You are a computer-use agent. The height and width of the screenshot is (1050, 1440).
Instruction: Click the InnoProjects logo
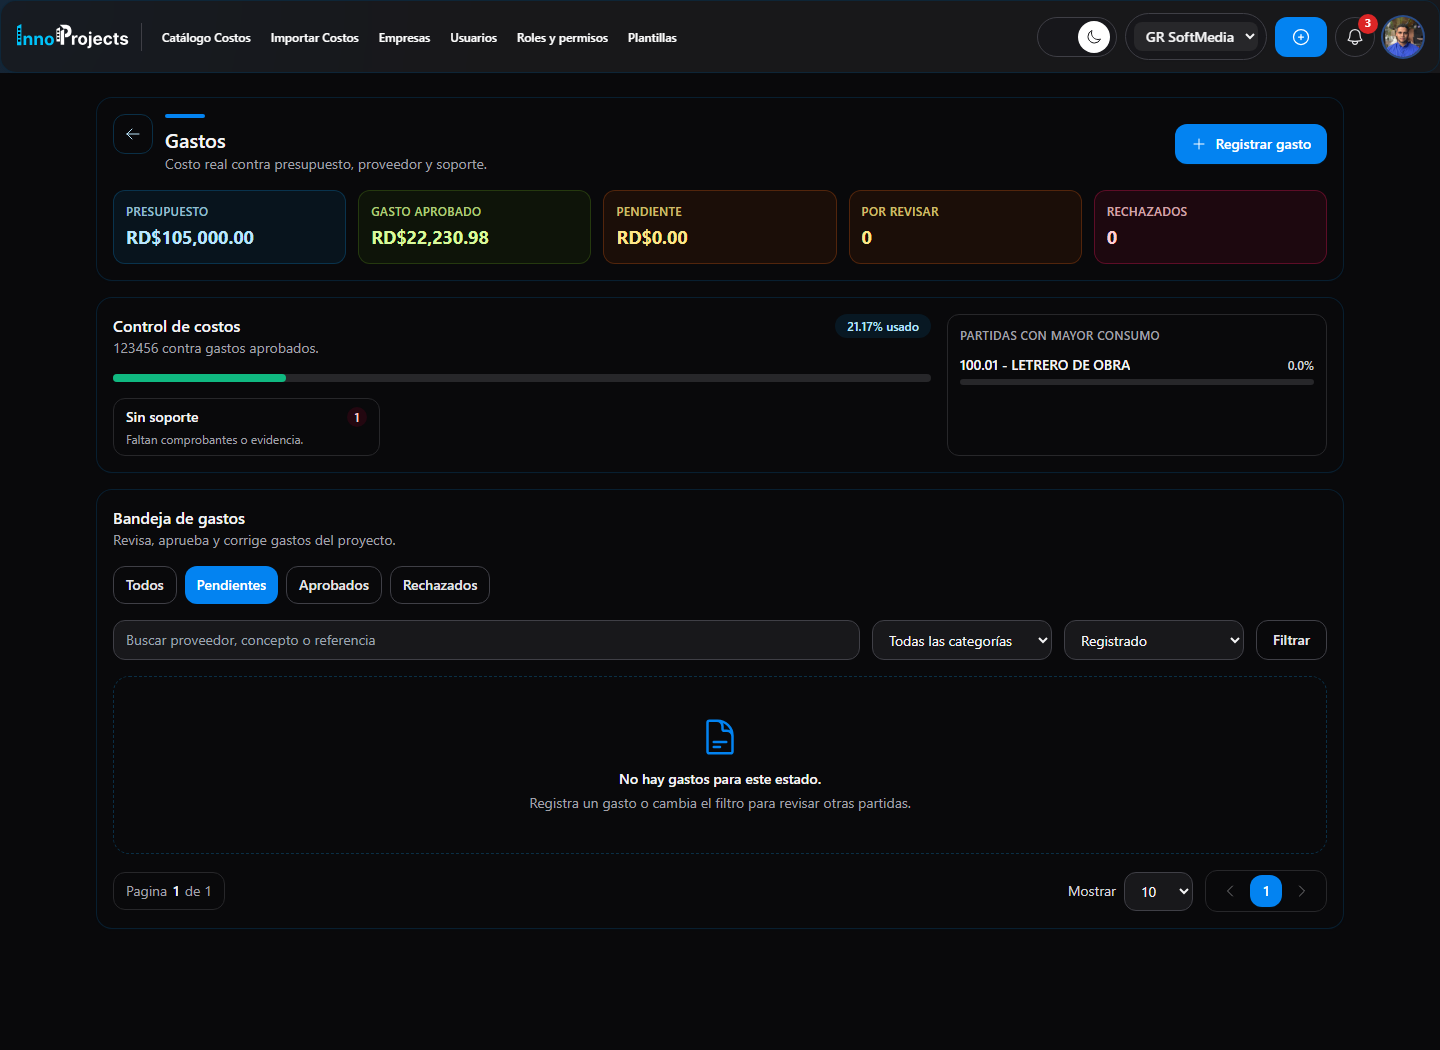(72, 37)
